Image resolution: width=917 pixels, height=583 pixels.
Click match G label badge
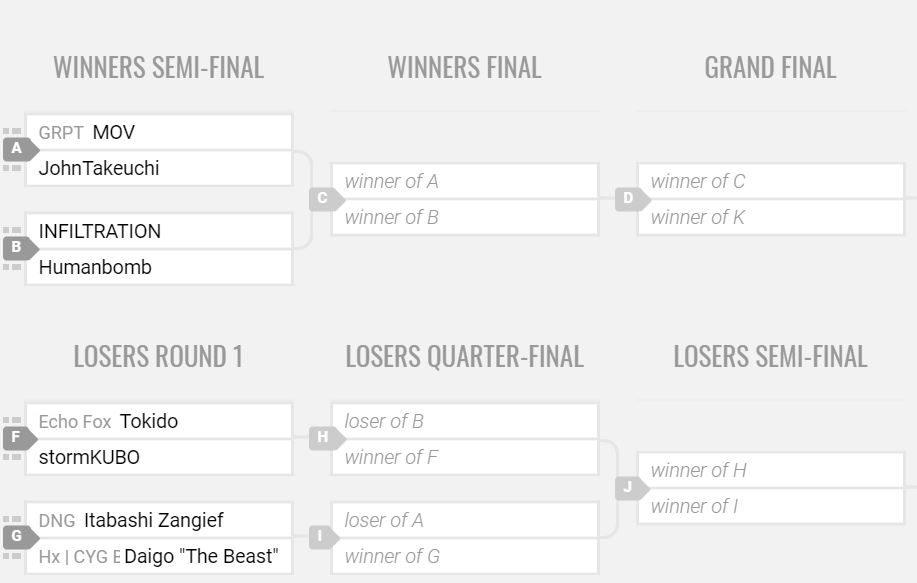tap(17, 537)
